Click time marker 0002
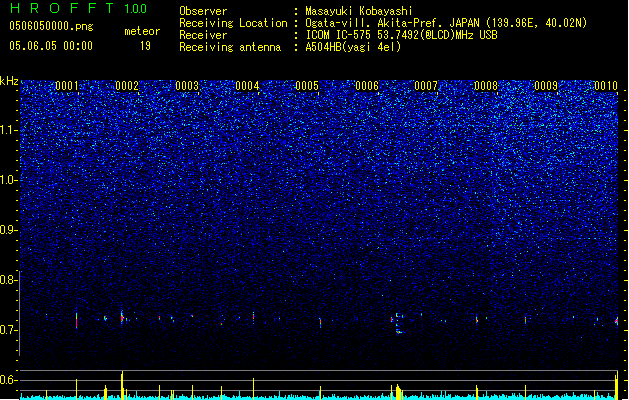The width and height of the screenshot is (629, 400). (127, 85)
